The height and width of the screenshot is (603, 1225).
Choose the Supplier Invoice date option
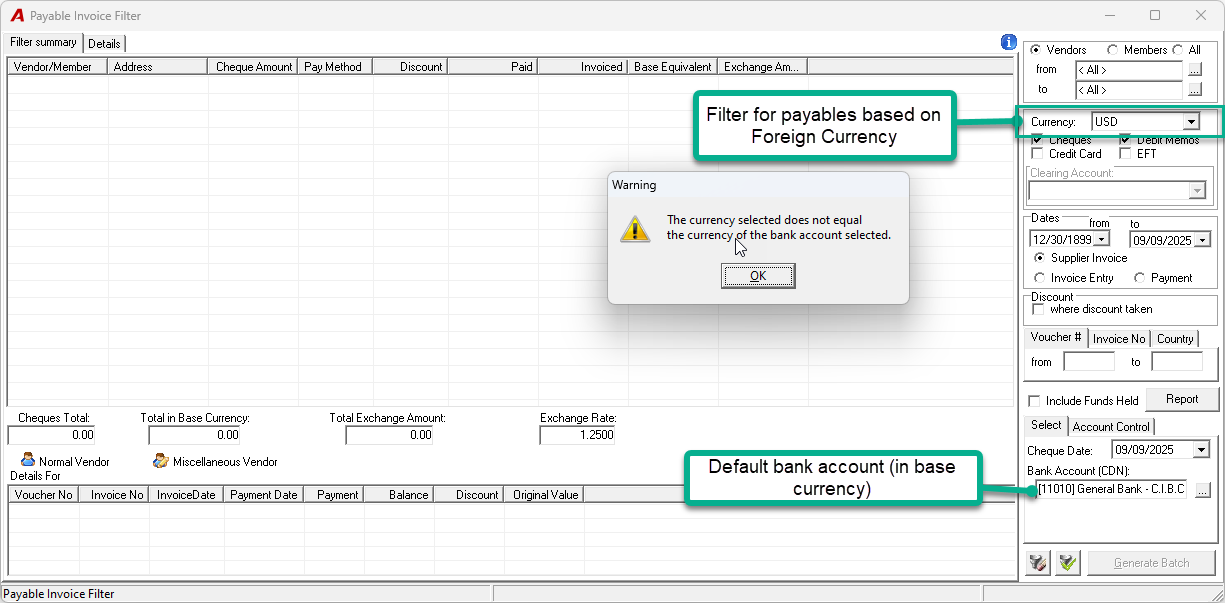[1040, 258]
